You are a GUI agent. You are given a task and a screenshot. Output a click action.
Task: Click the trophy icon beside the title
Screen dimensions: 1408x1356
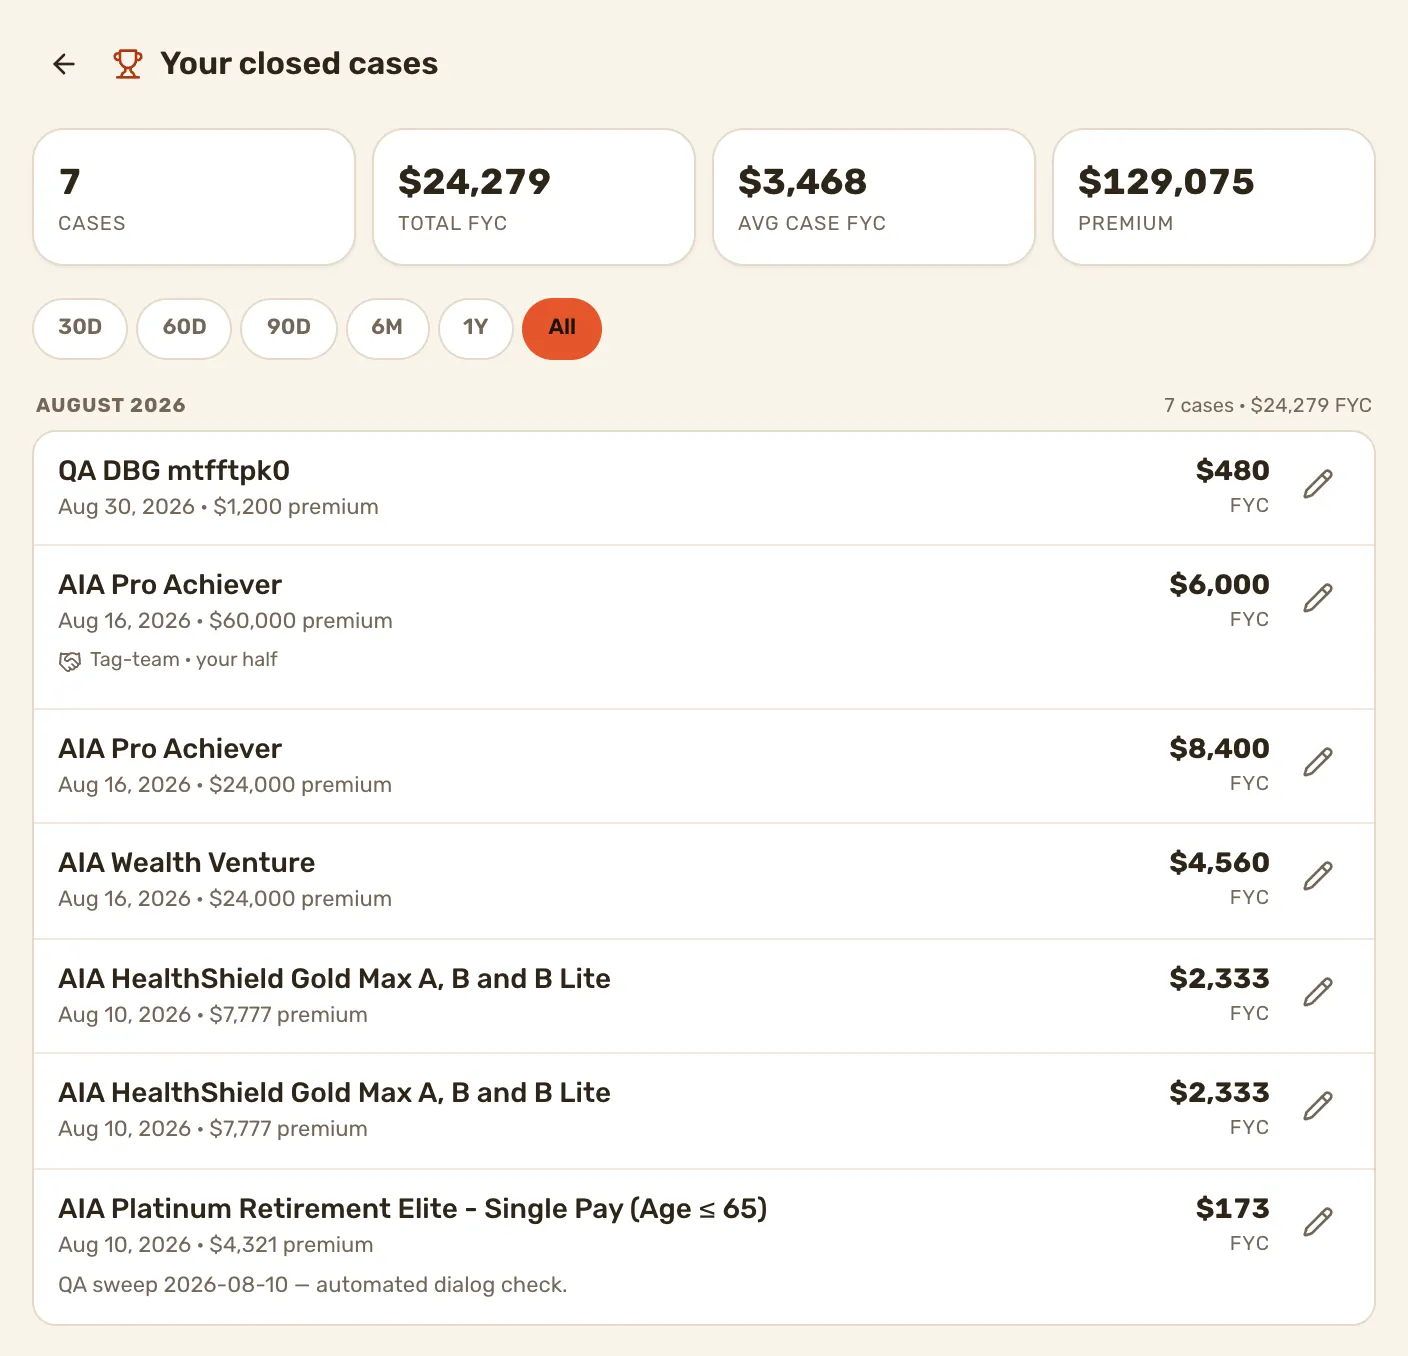click(x=127, y=64)
